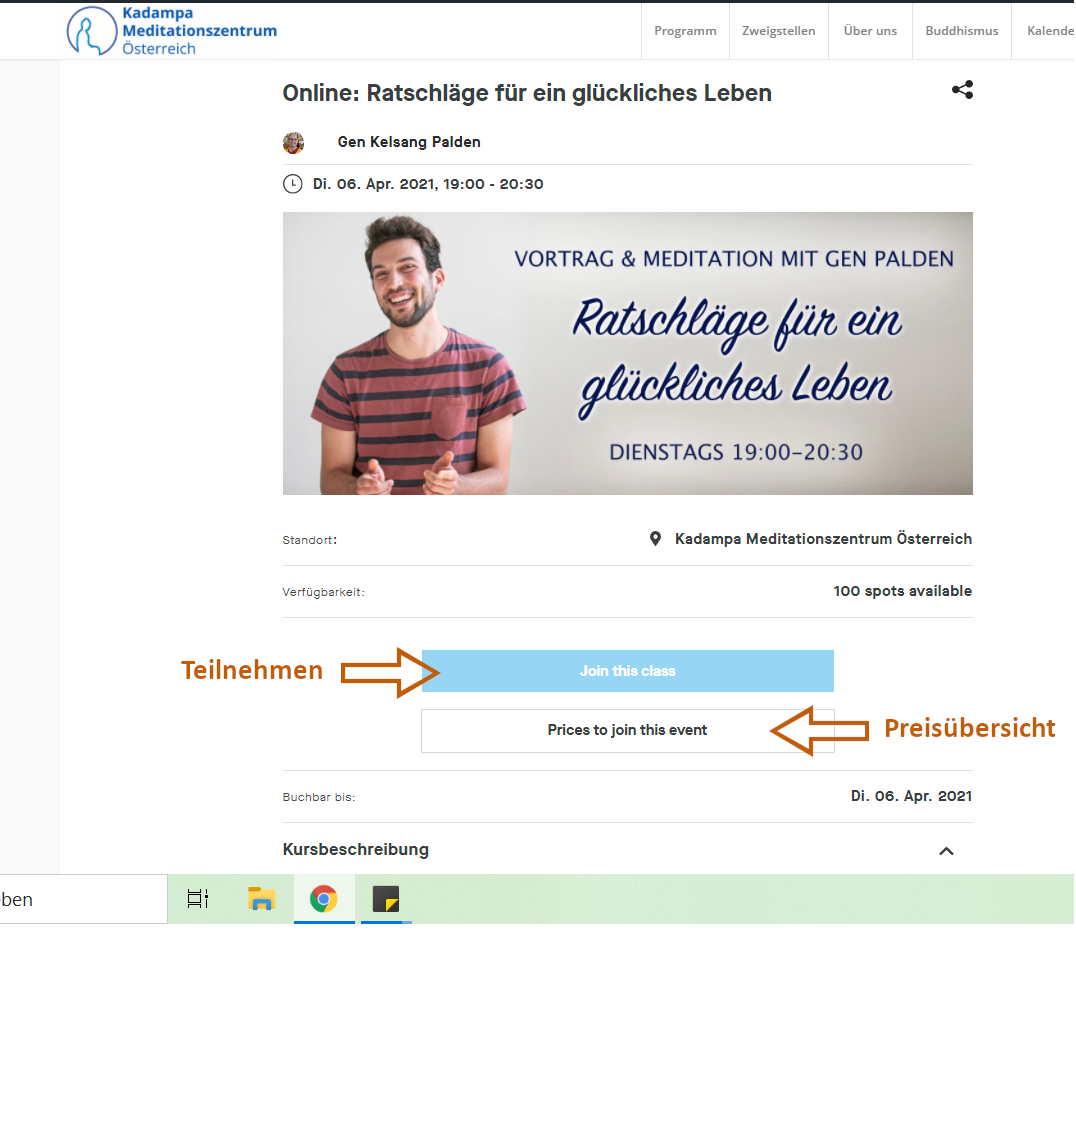Click the Windows taskbar search field
Viewport: 1076px width, 1136px height.
click(x=83, y=899)
